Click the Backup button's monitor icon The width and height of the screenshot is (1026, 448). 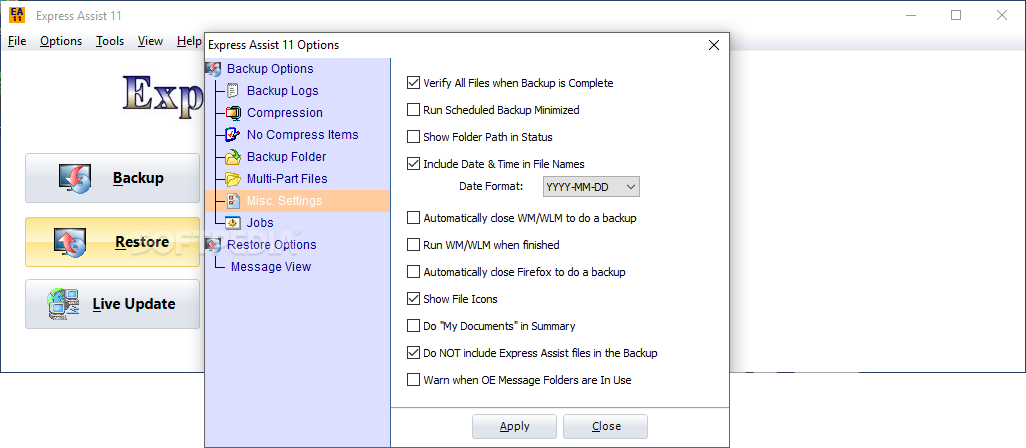point(75,179)
